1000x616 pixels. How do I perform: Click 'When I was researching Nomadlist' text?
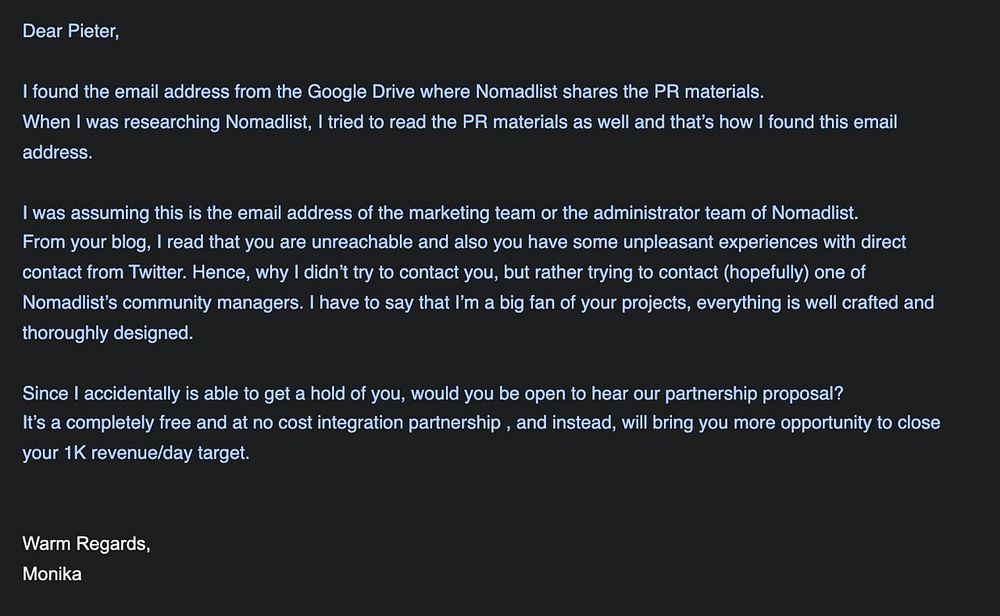[x=166, y=122]
